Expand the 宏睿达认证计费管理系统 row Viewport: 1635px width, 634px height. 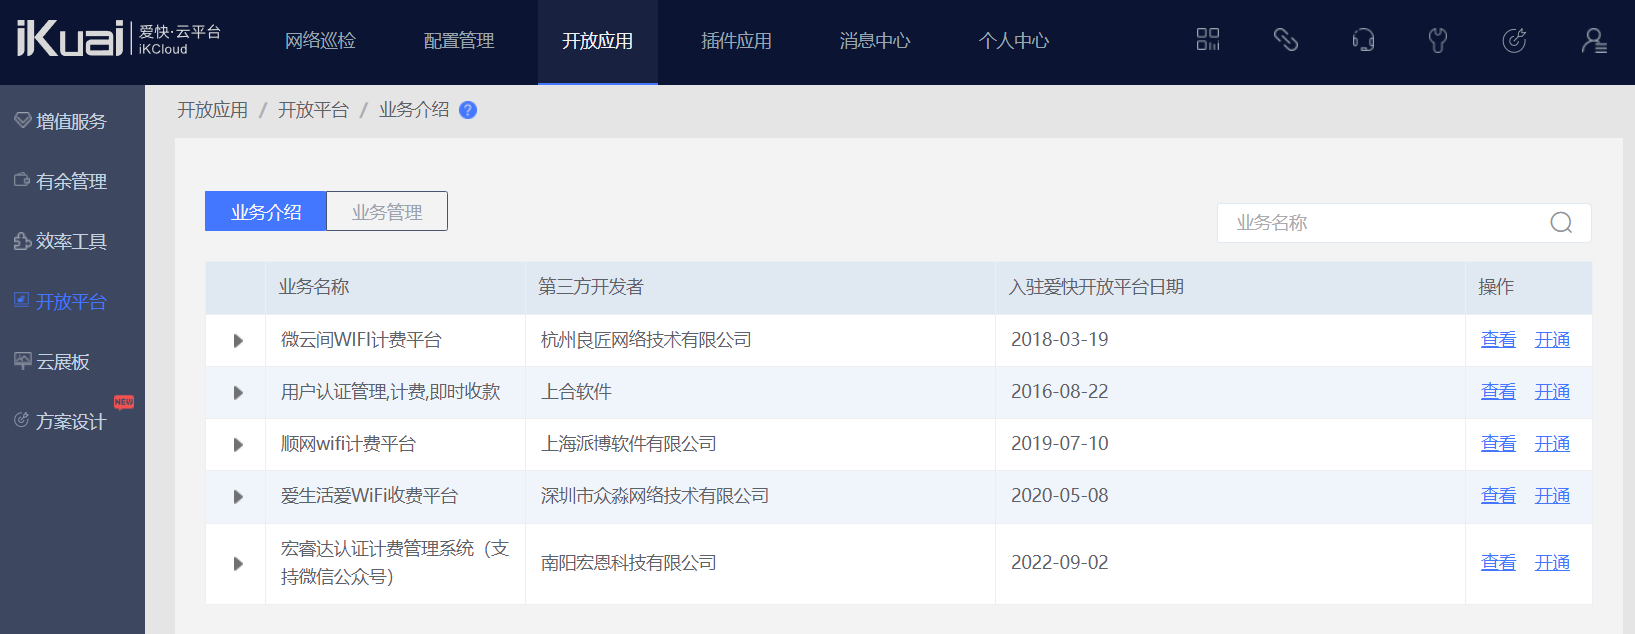click(238, 564)
